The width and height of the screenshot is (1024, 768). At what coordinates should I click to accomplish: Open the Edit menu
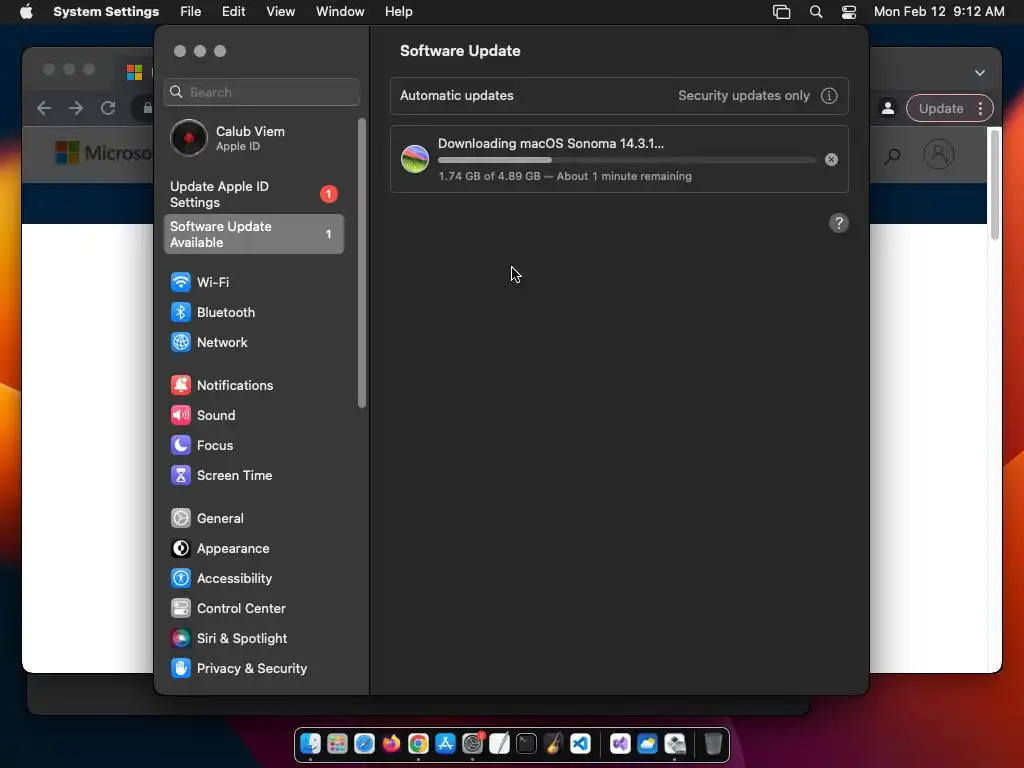point(233,12)
